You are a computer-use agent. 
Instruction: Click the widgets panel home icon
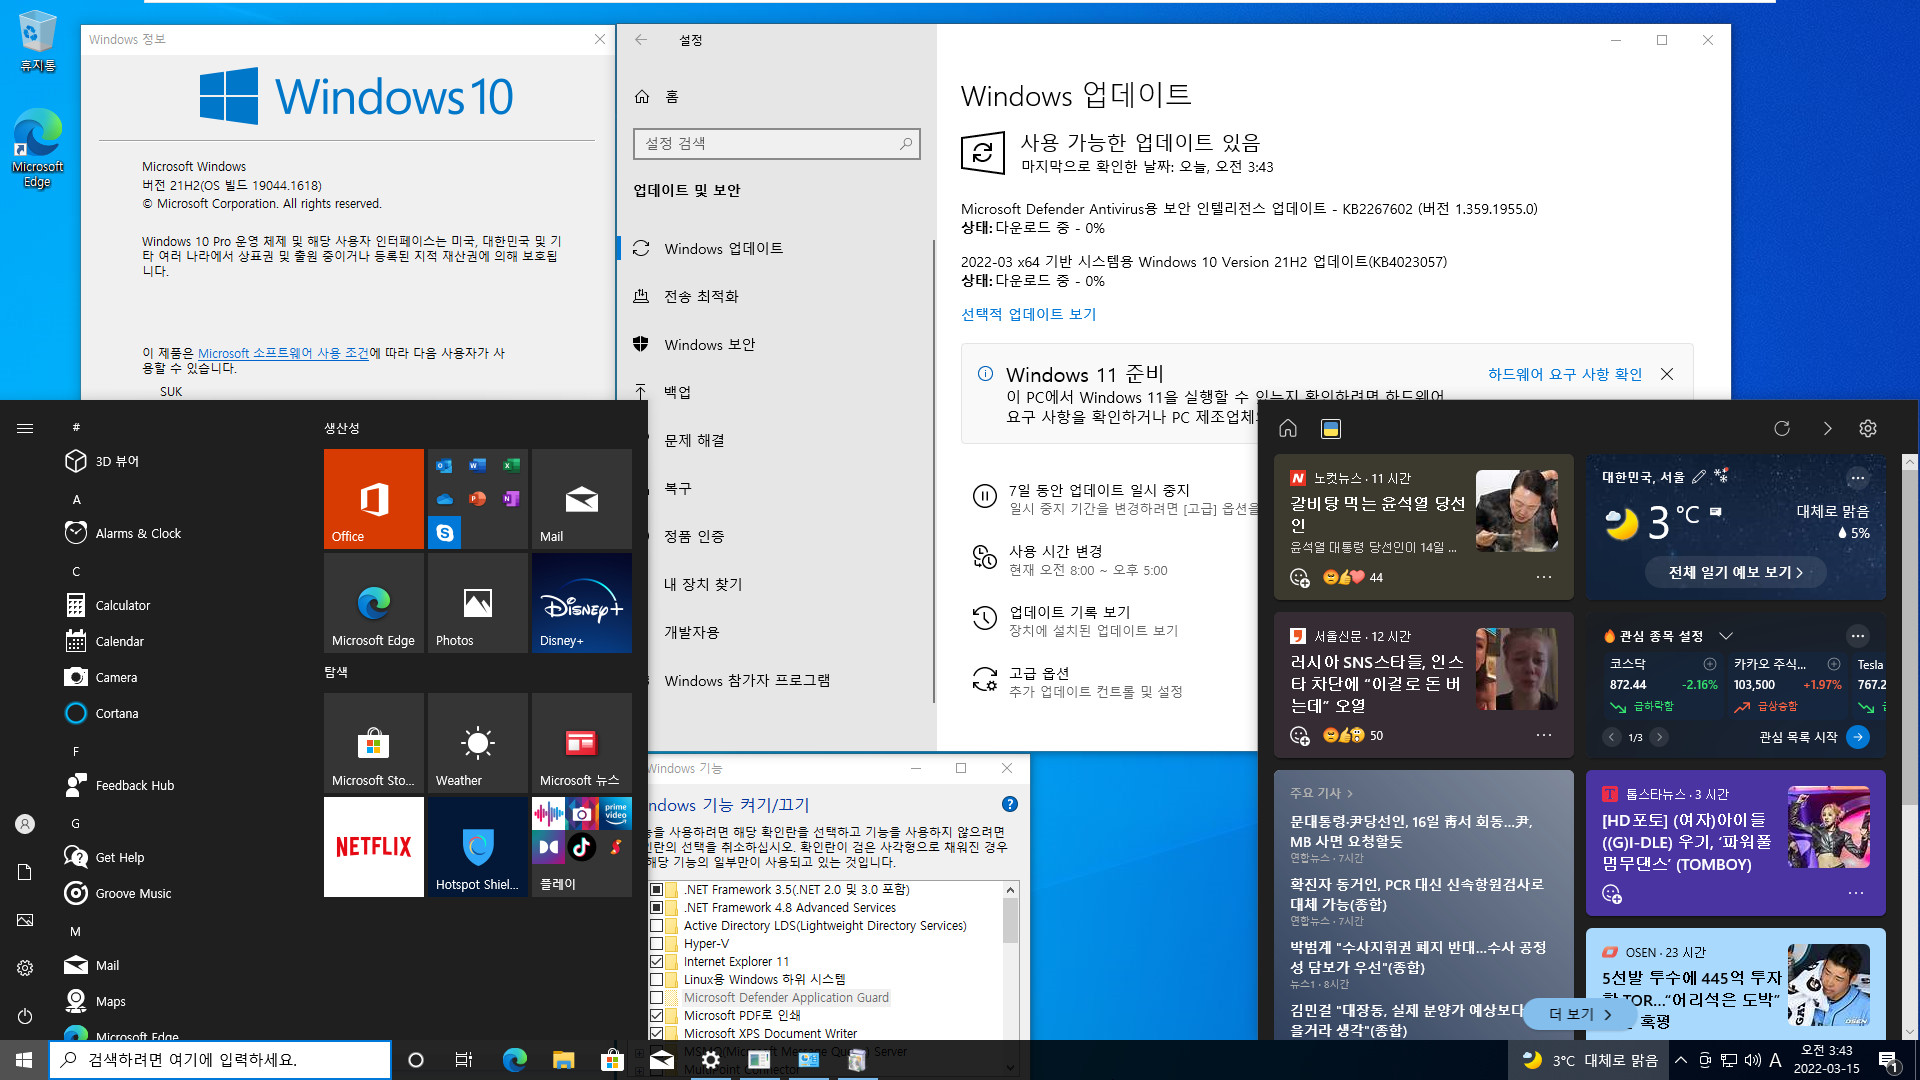(1288, 428)
